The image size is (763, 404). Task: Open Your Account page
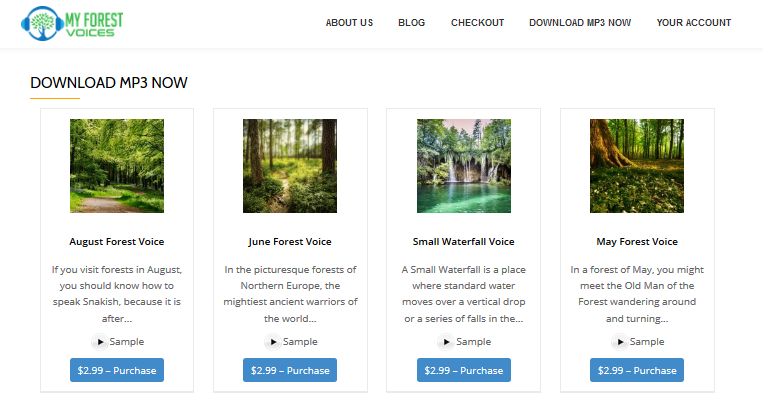pos(694,23)
